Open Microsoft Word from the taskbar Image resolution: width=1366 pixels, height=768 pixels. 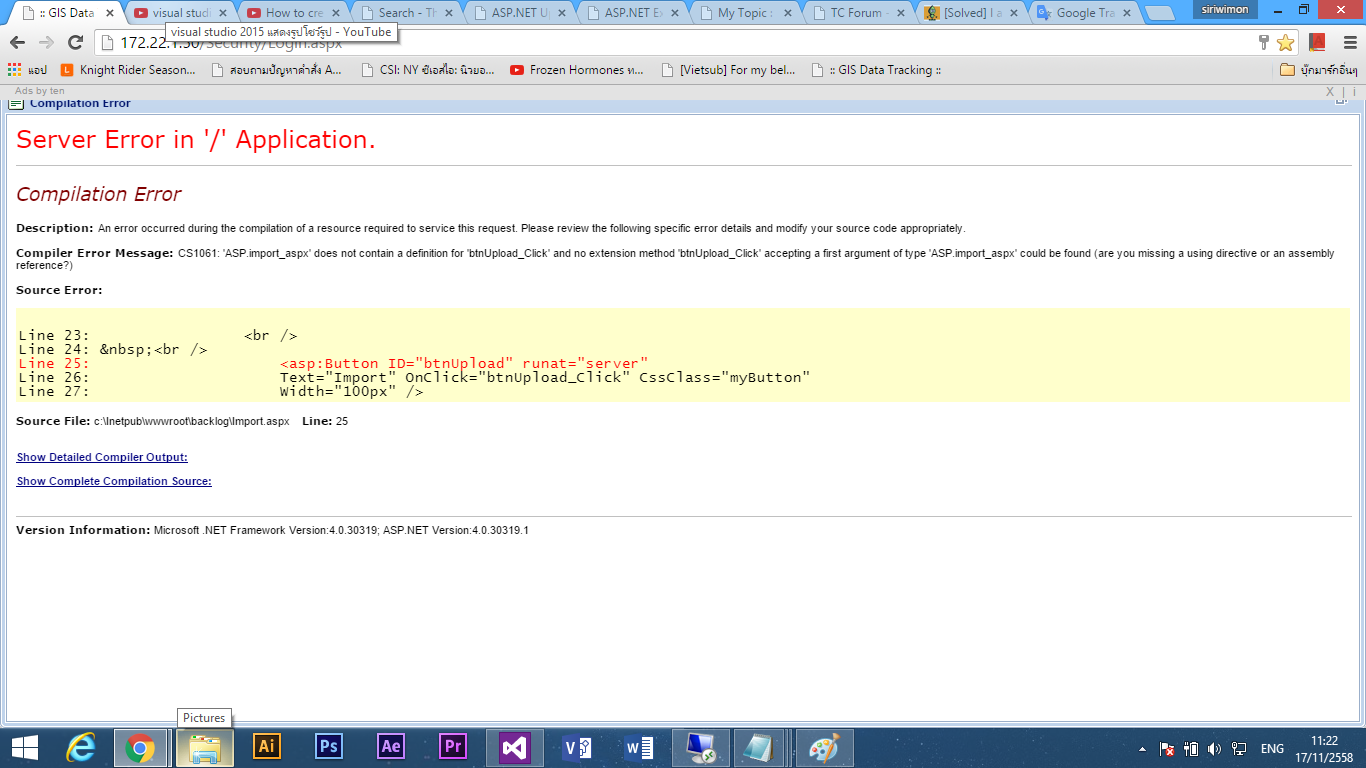(x=639, y=747)
